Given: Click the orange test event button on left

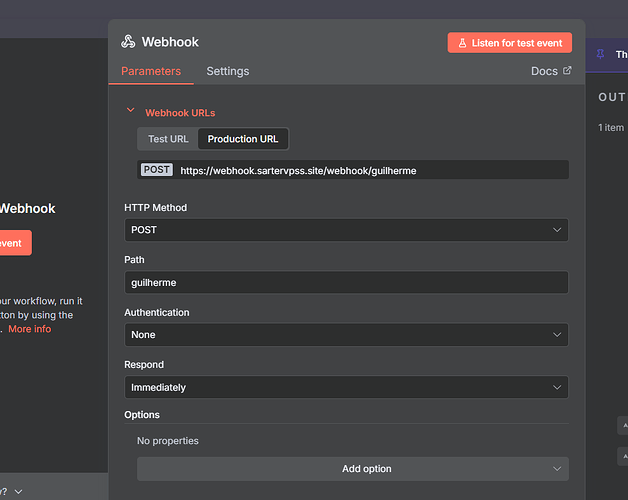Looking at the screenshot, I should [15, 243].
